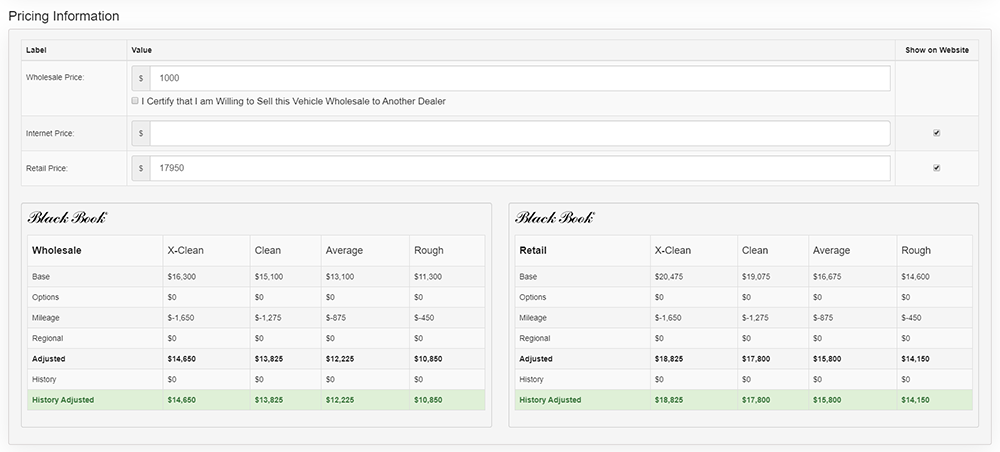Image resolution: width=1000 pixels, height=452 pixels.
Task: Click Wholesale Adjusted X-Clean $14,650
Action: (182, 359)
